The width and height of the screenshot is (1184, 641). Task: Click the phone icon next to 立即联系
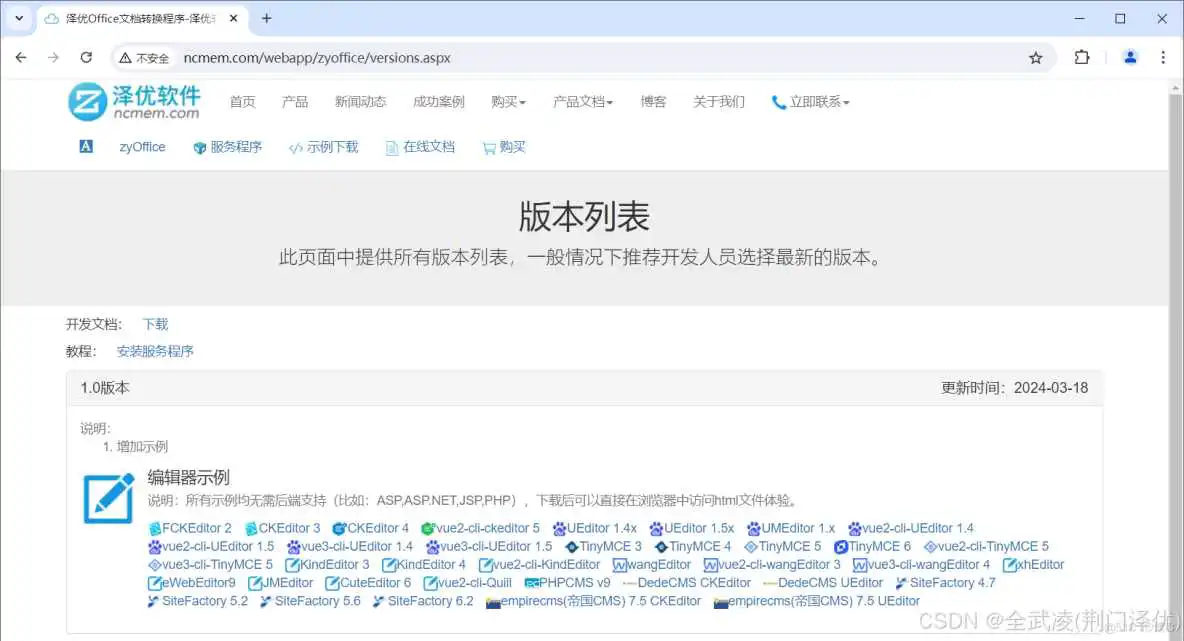tap(777, 101)
